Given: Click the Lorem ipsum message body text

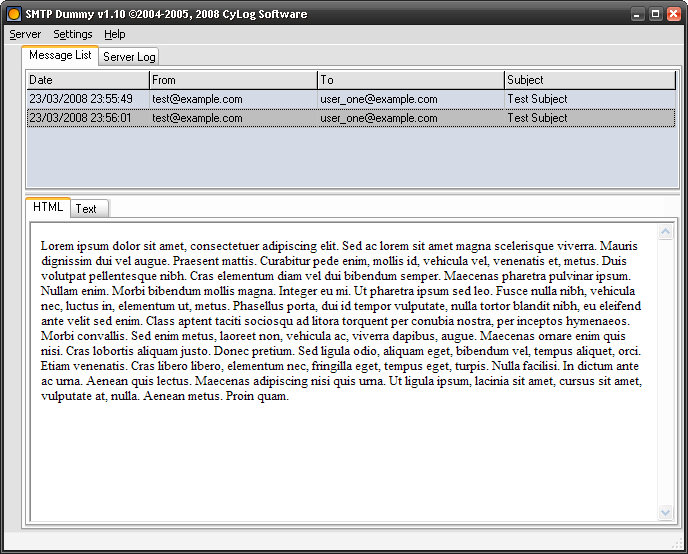Looking at the screenshot, I should coord(341,321).
